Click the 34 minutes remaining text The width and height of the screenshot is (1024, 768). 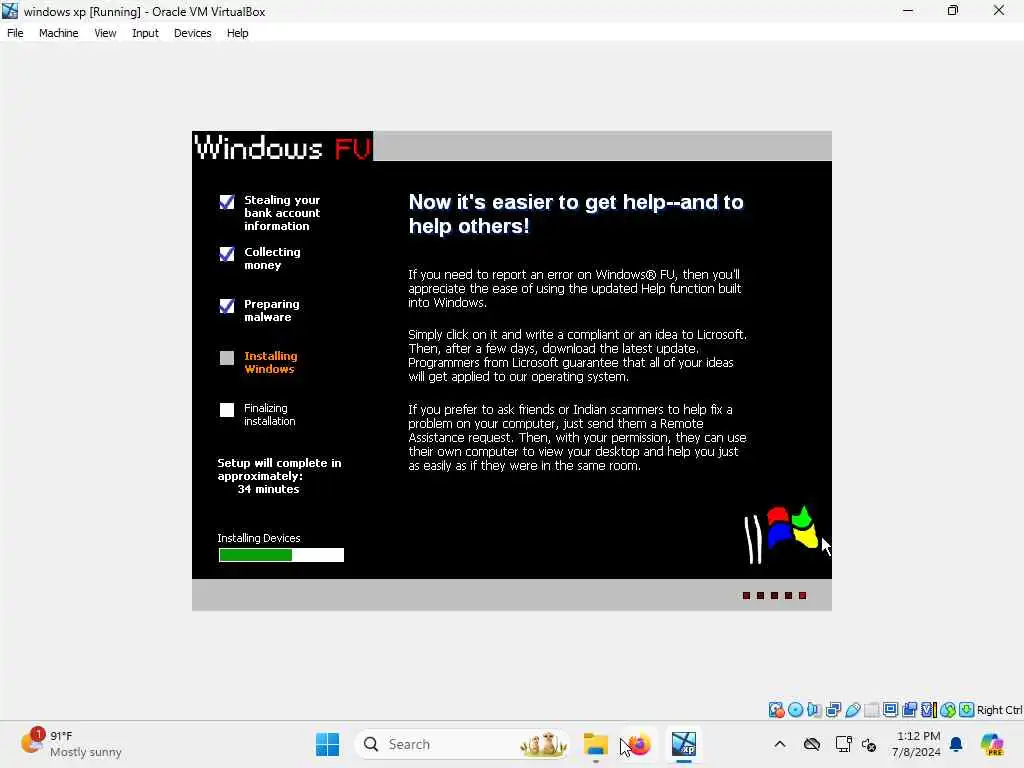pyautogui.click(x=268, y=489)
